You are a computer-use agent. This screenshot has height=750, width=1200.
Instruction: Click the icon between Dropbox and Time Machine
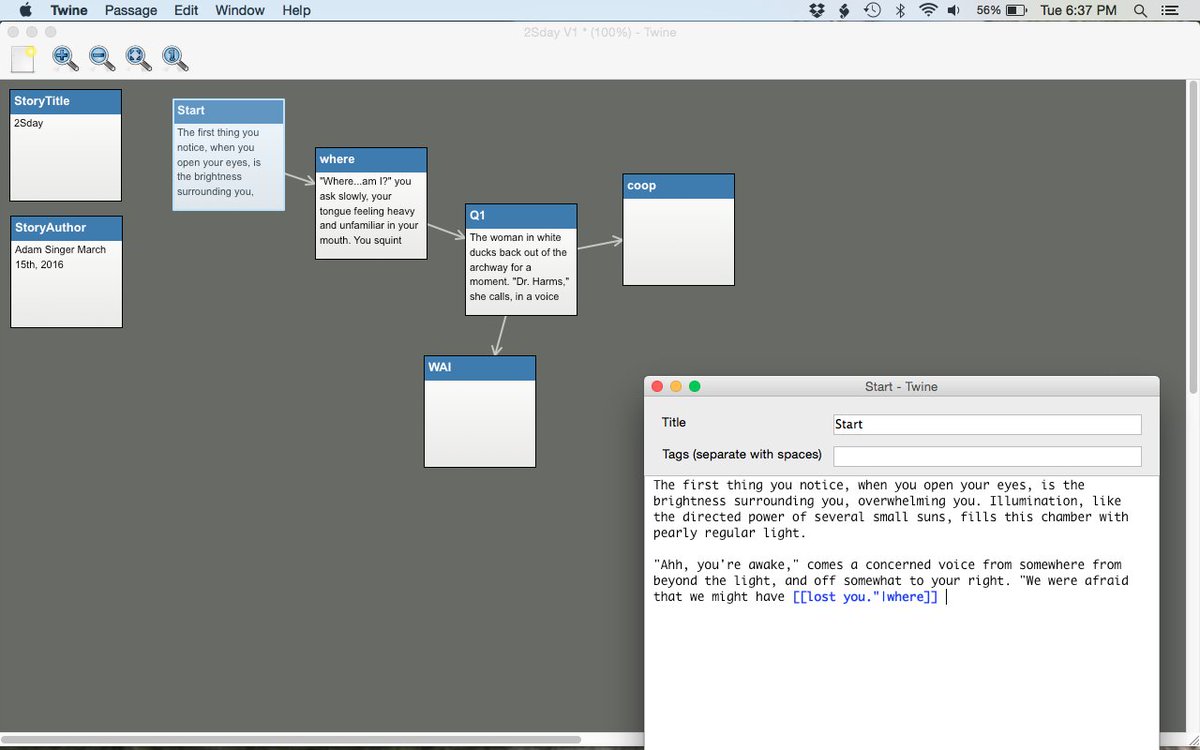pyautogui.click(x=844, y=10)
